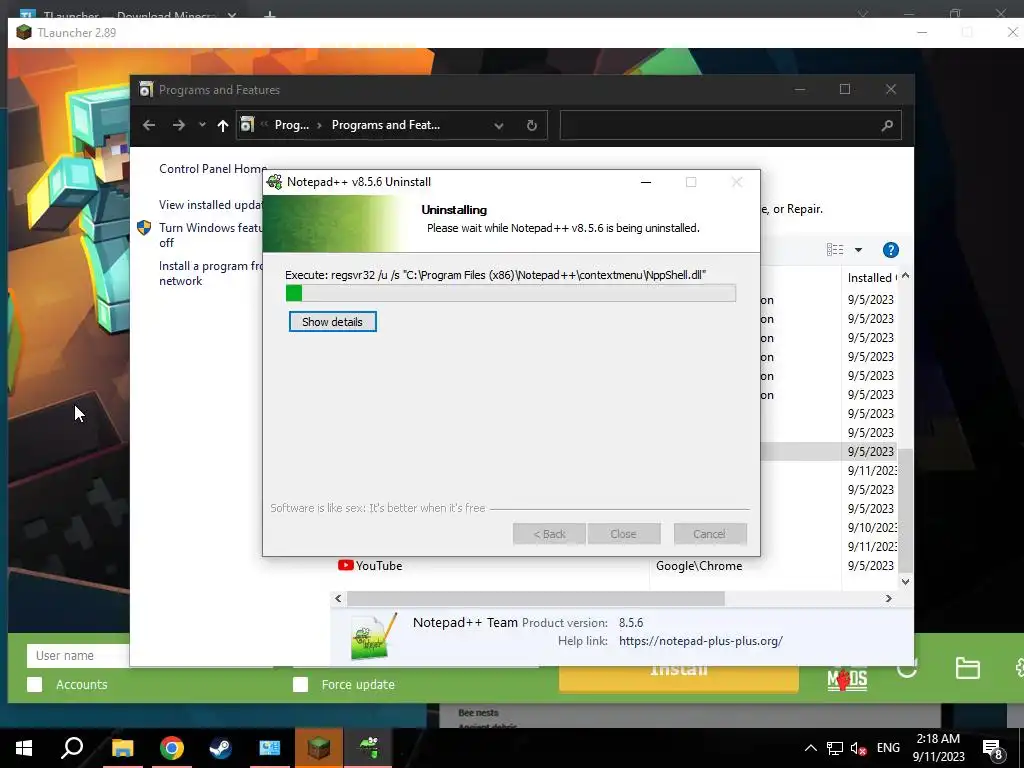Expand the address bar history dropdown
The image size is (1024, 768).
point(499,125)
